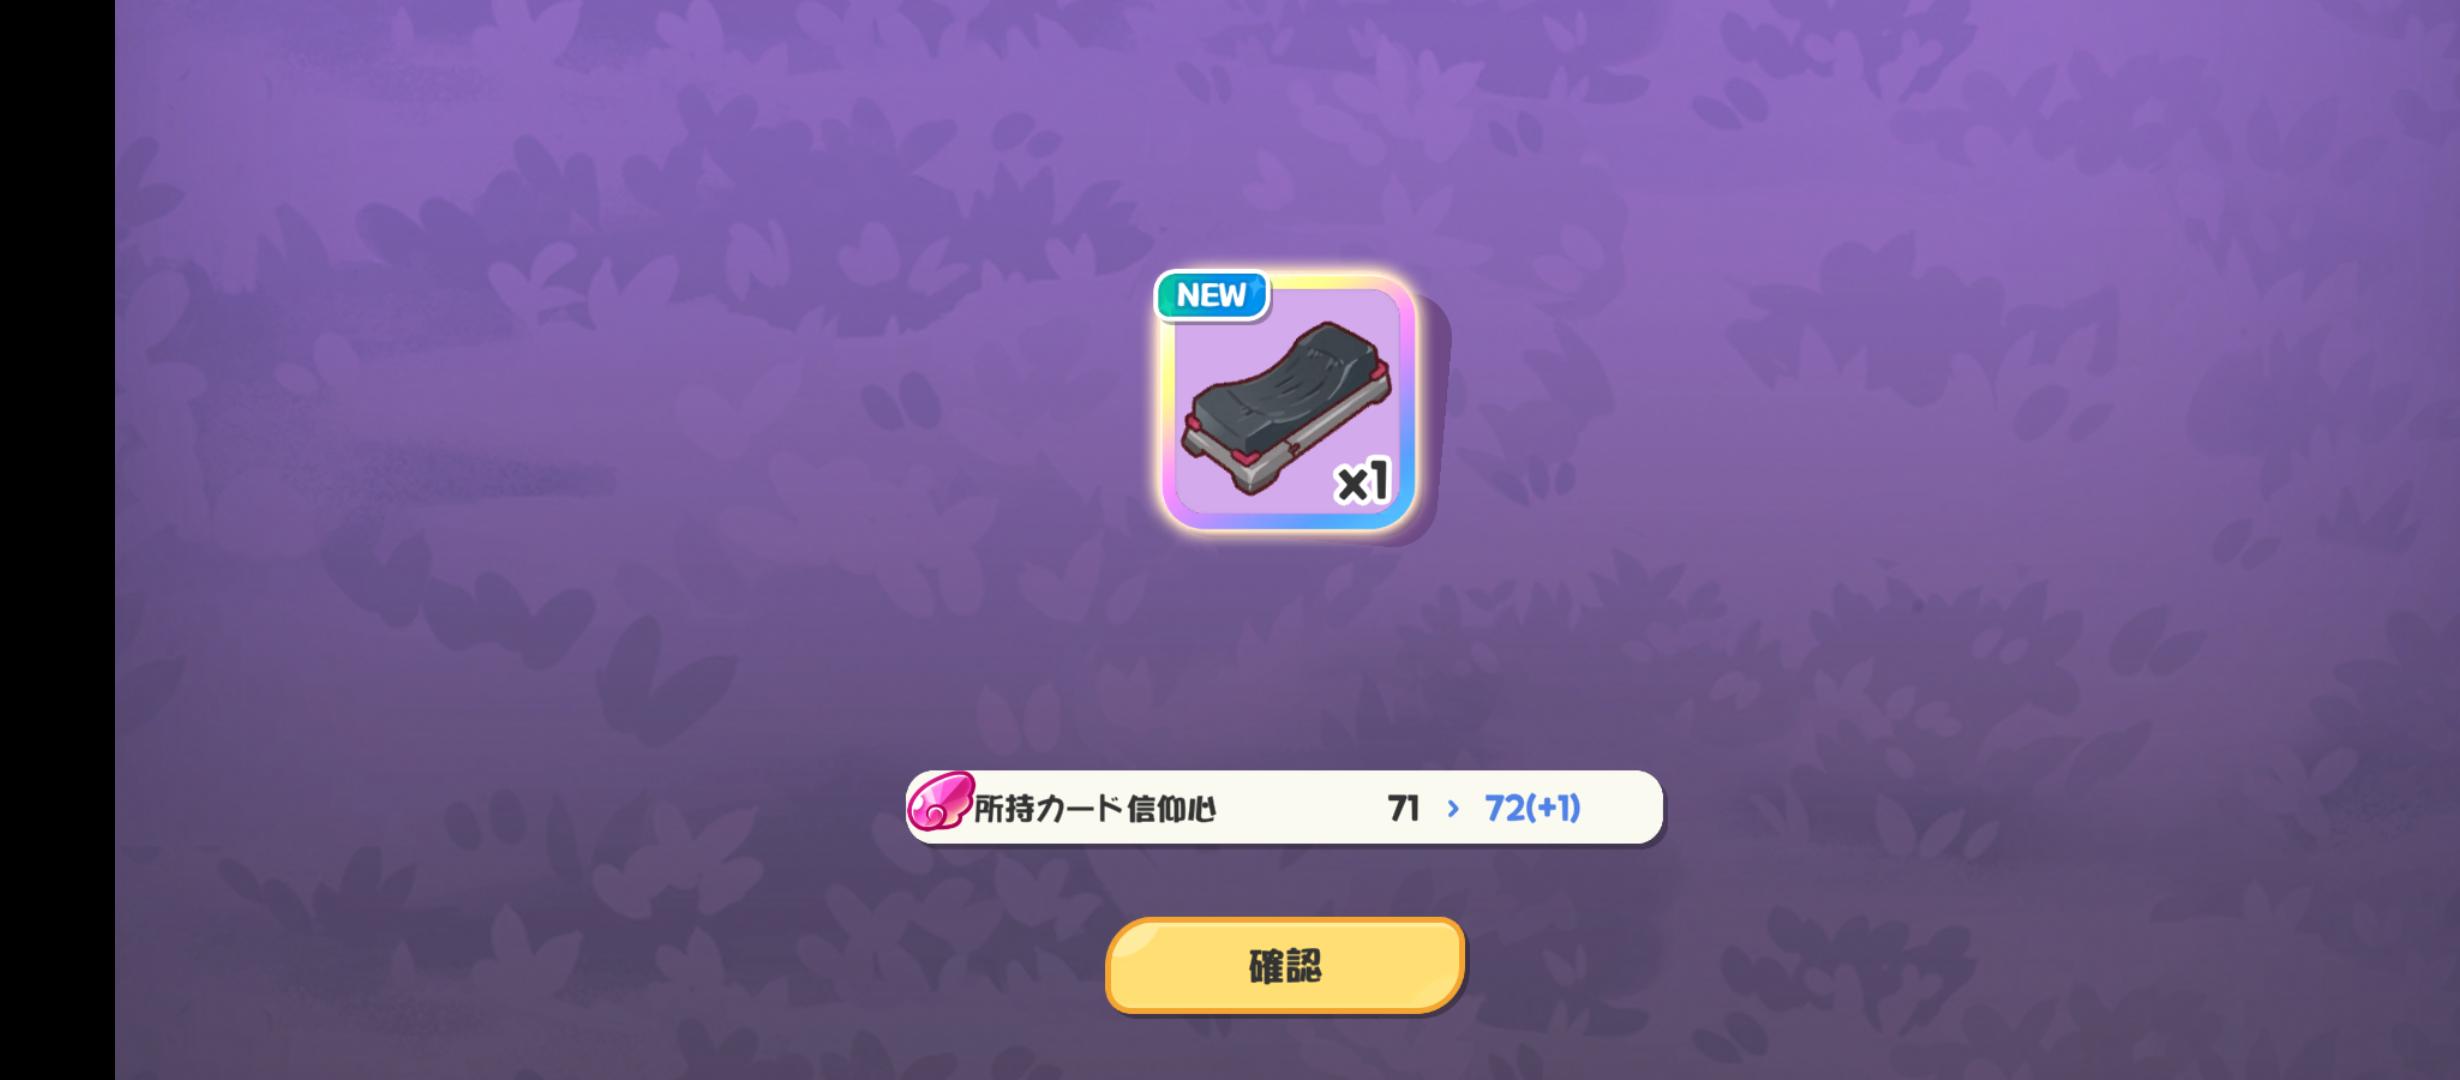Viewport: 2460px width, 1080px height.
Task: Click the black letterbox bar at left edge
Action: pyautogui.click(x=57, y=540)
